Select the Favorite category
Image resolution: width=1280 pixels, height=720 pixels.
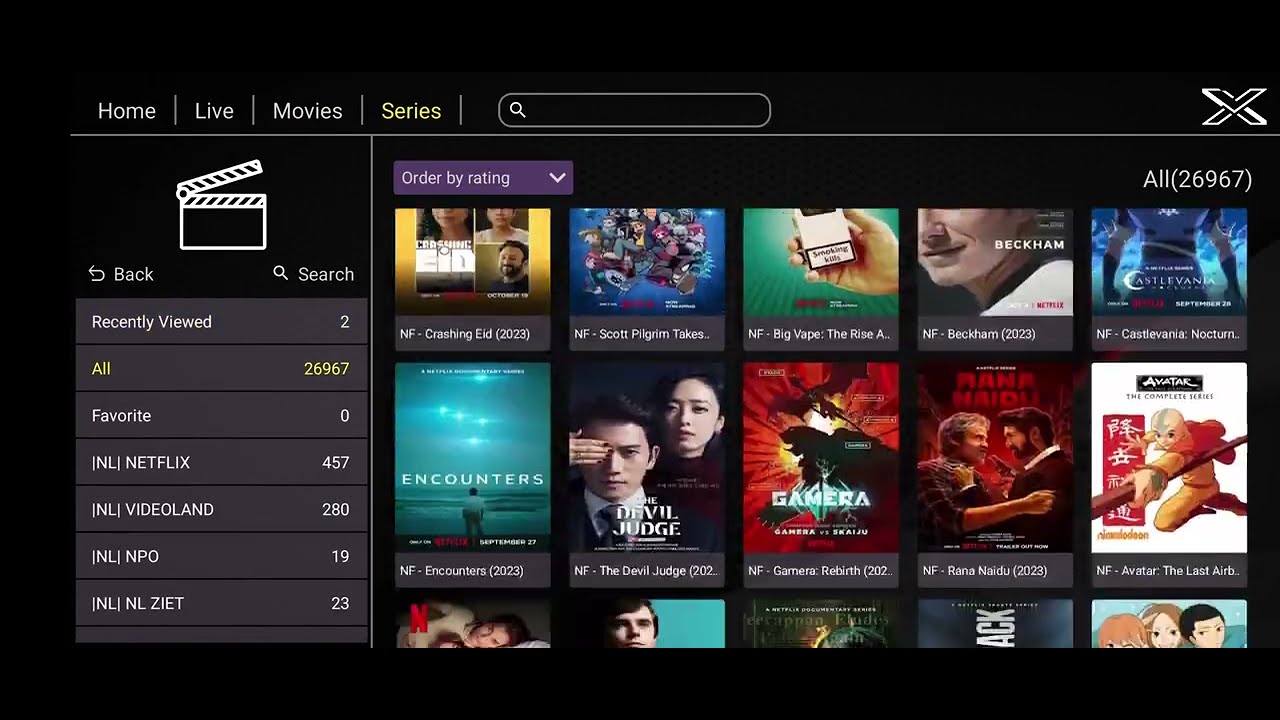[221, 416]
